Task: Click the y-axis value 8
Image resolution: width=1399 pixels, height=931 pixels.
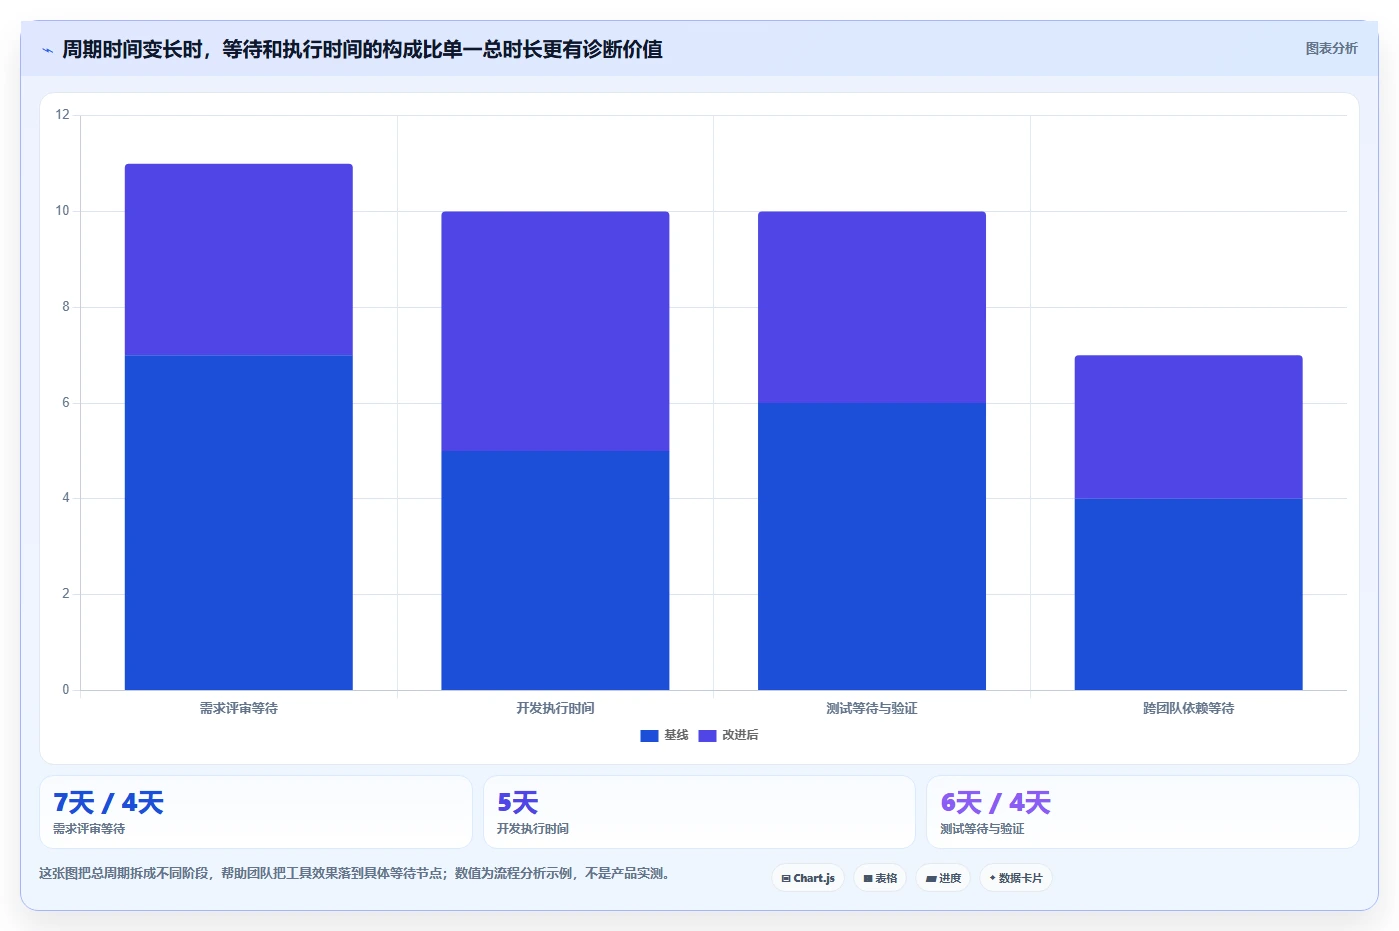Action: tap(66, 307)
